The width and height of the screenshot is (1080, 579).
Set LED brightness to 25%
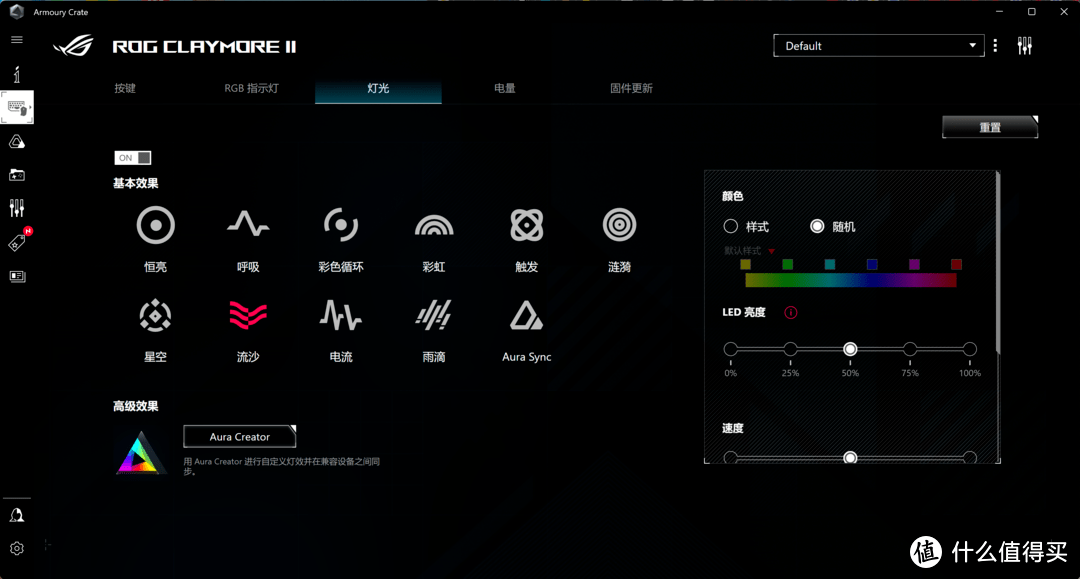click(791, 349)
